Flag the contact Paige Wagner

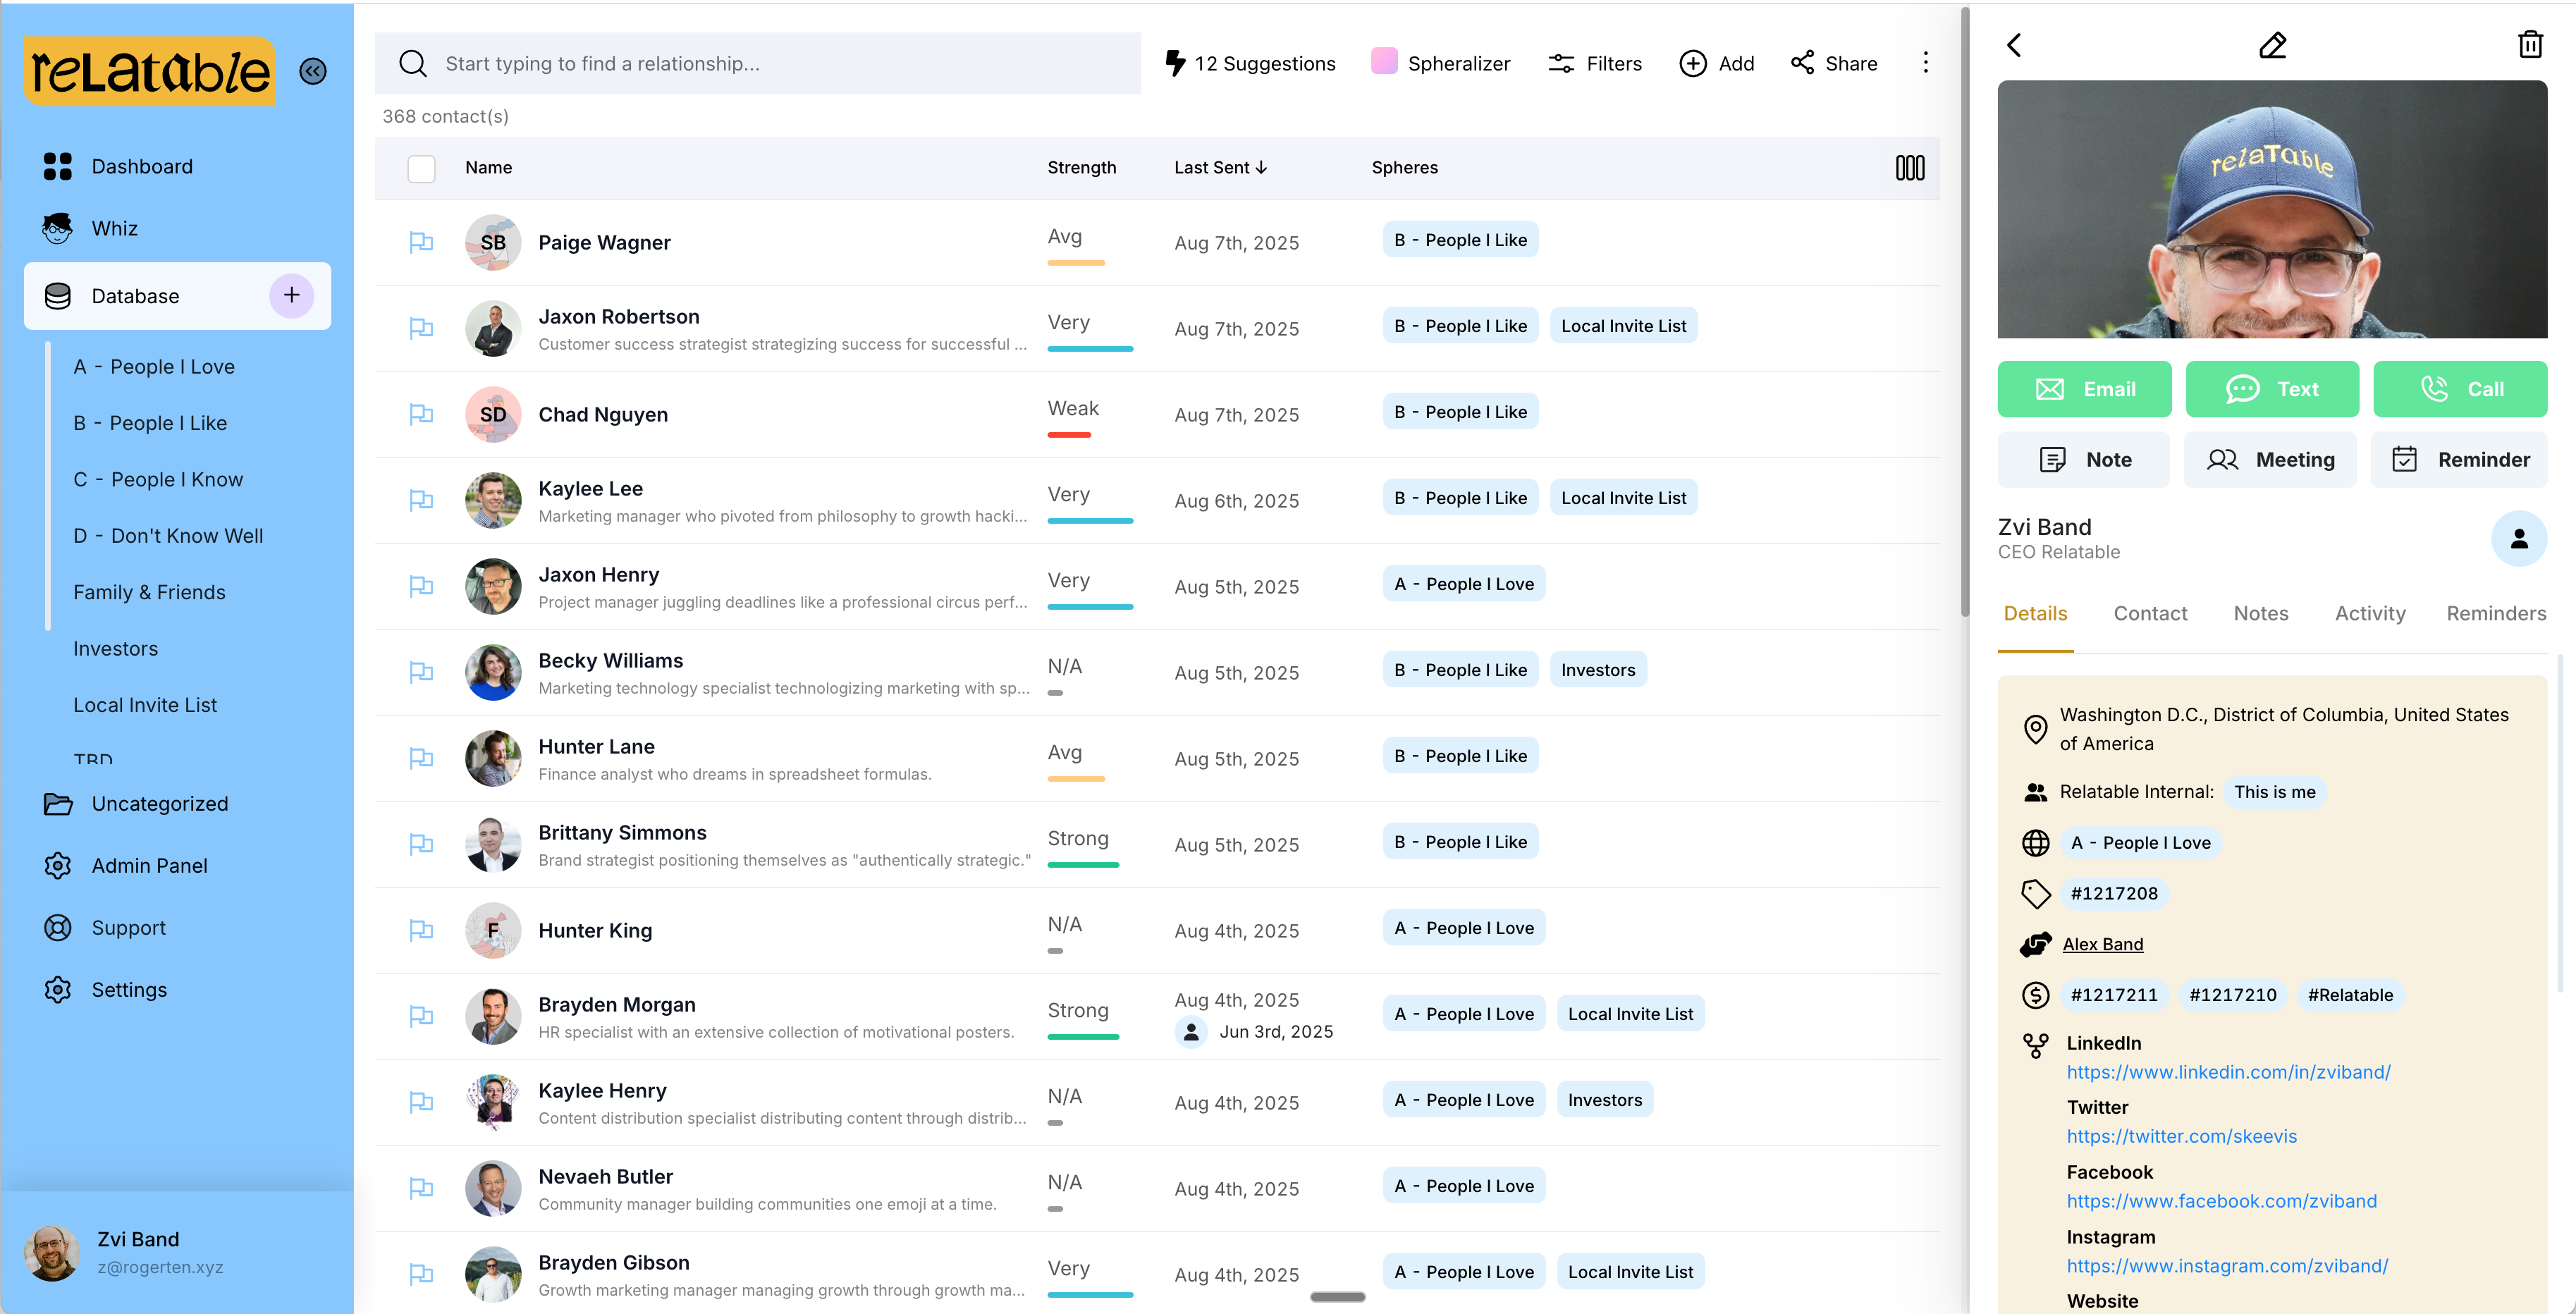[x=422, y=242]
